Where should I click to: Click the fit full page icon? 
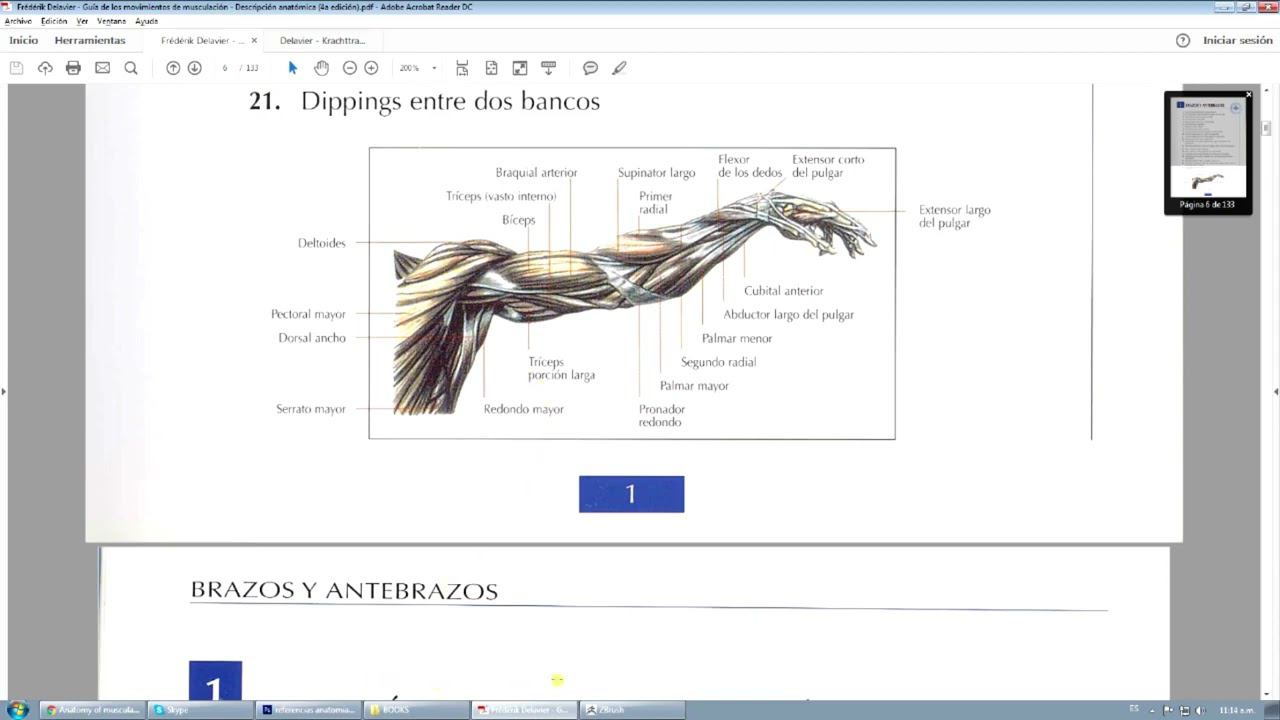tap(491, 68)
